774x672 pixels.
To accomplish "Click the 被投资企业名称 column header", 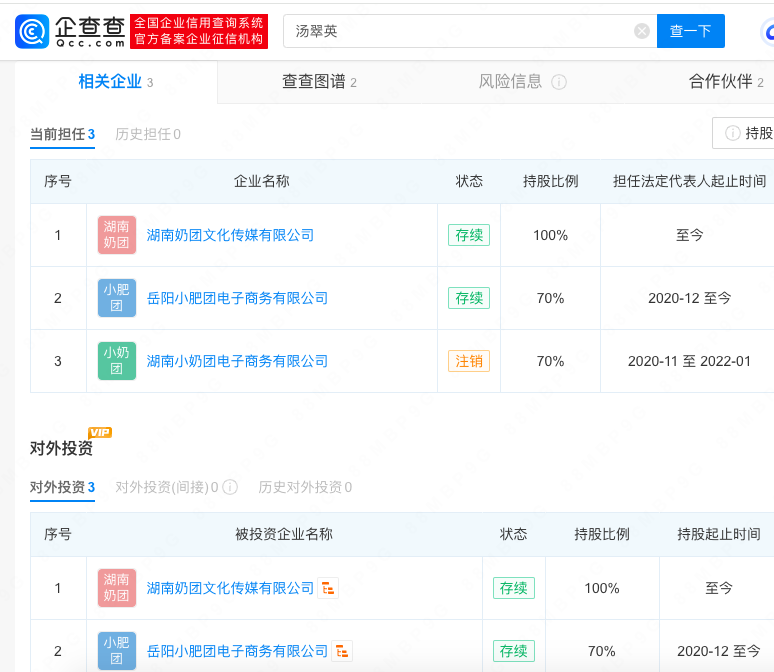I will (284, 534).
